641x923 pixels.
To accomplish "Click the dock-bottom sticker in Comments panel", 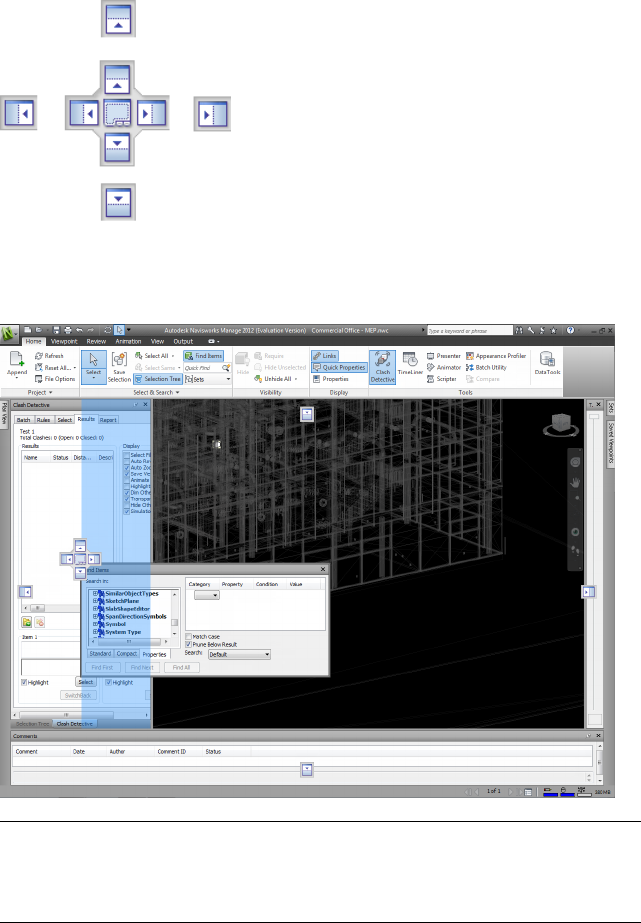I will click(x=307, y=769).
